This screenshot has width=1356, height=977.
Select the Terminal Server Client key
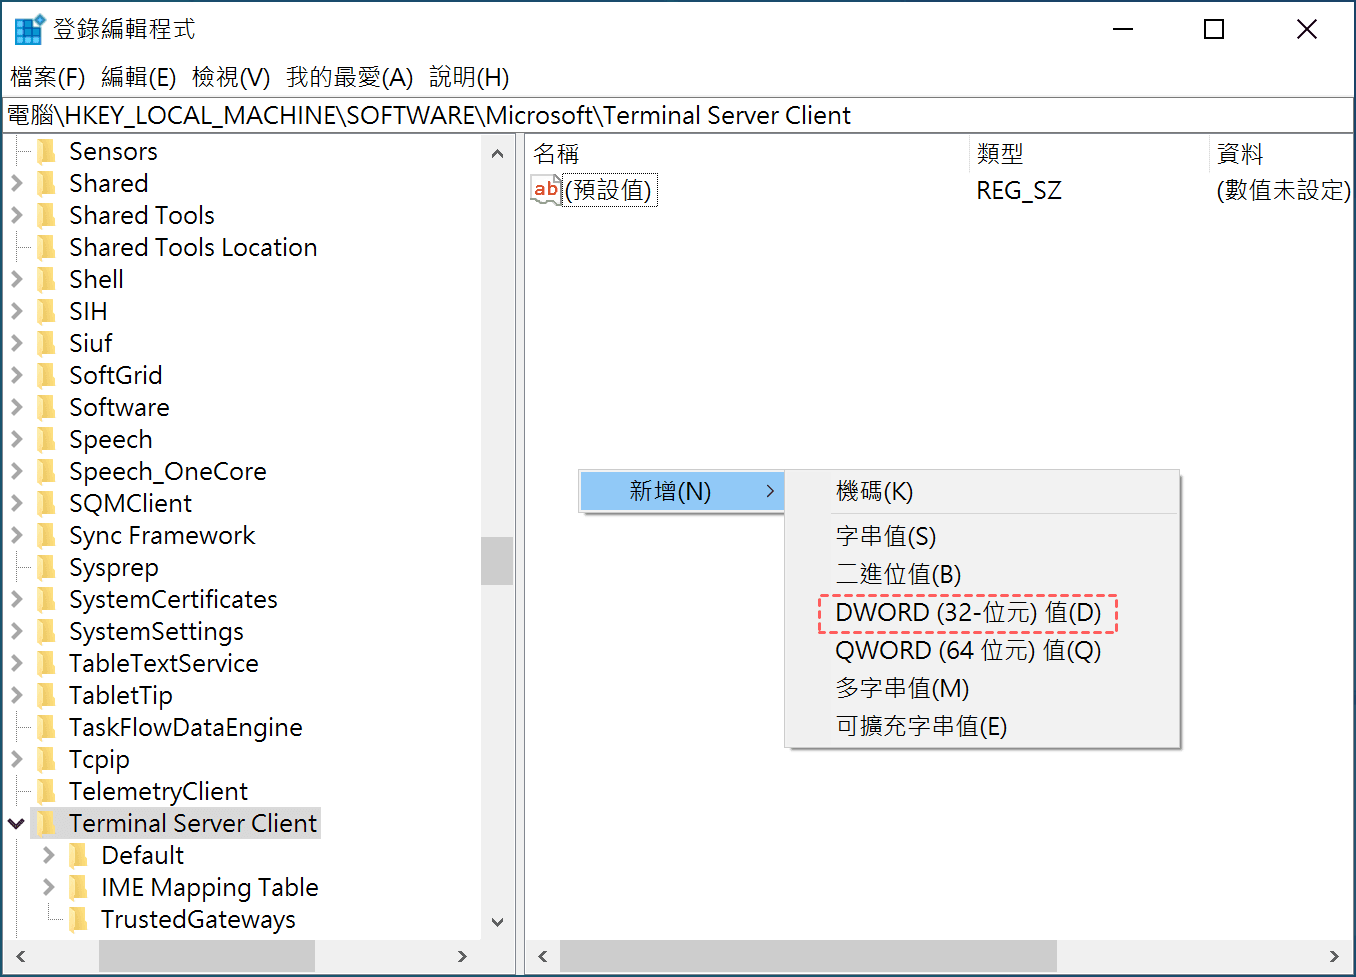coord(192,824)
